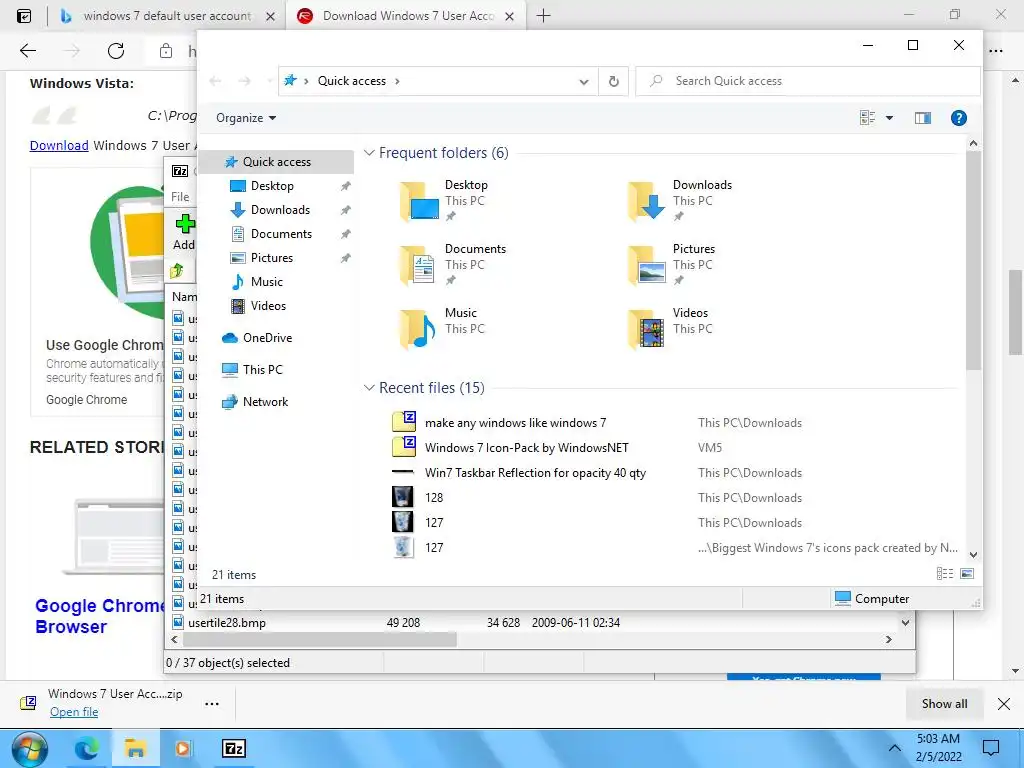Click in the Search Quick access field
1024x768 pixels.
[x=808, y=81]
